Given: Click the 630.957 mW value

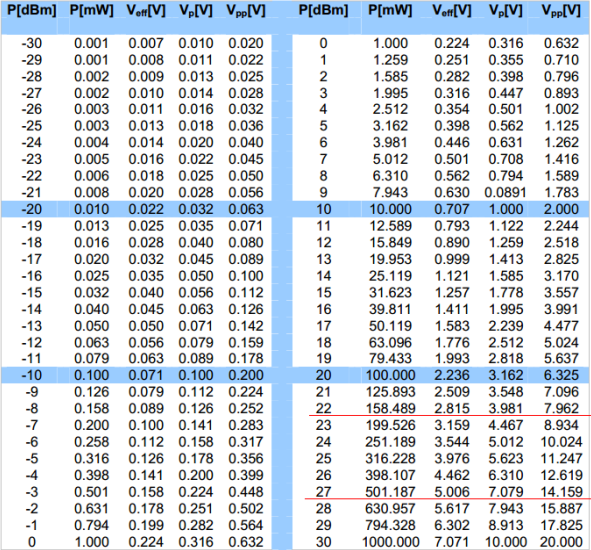Looking at the screenshot, I should (x=390, y=509).
